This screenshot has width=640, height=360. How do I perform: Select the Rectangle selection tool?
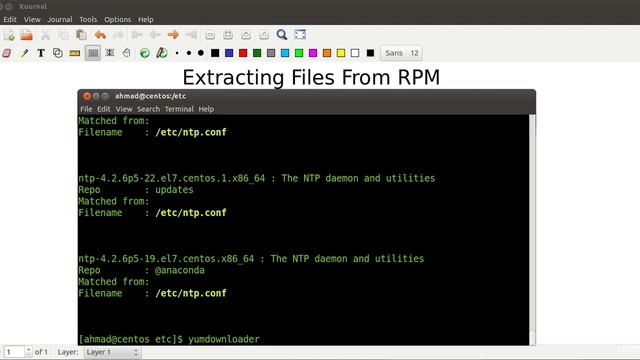point(93,53)
